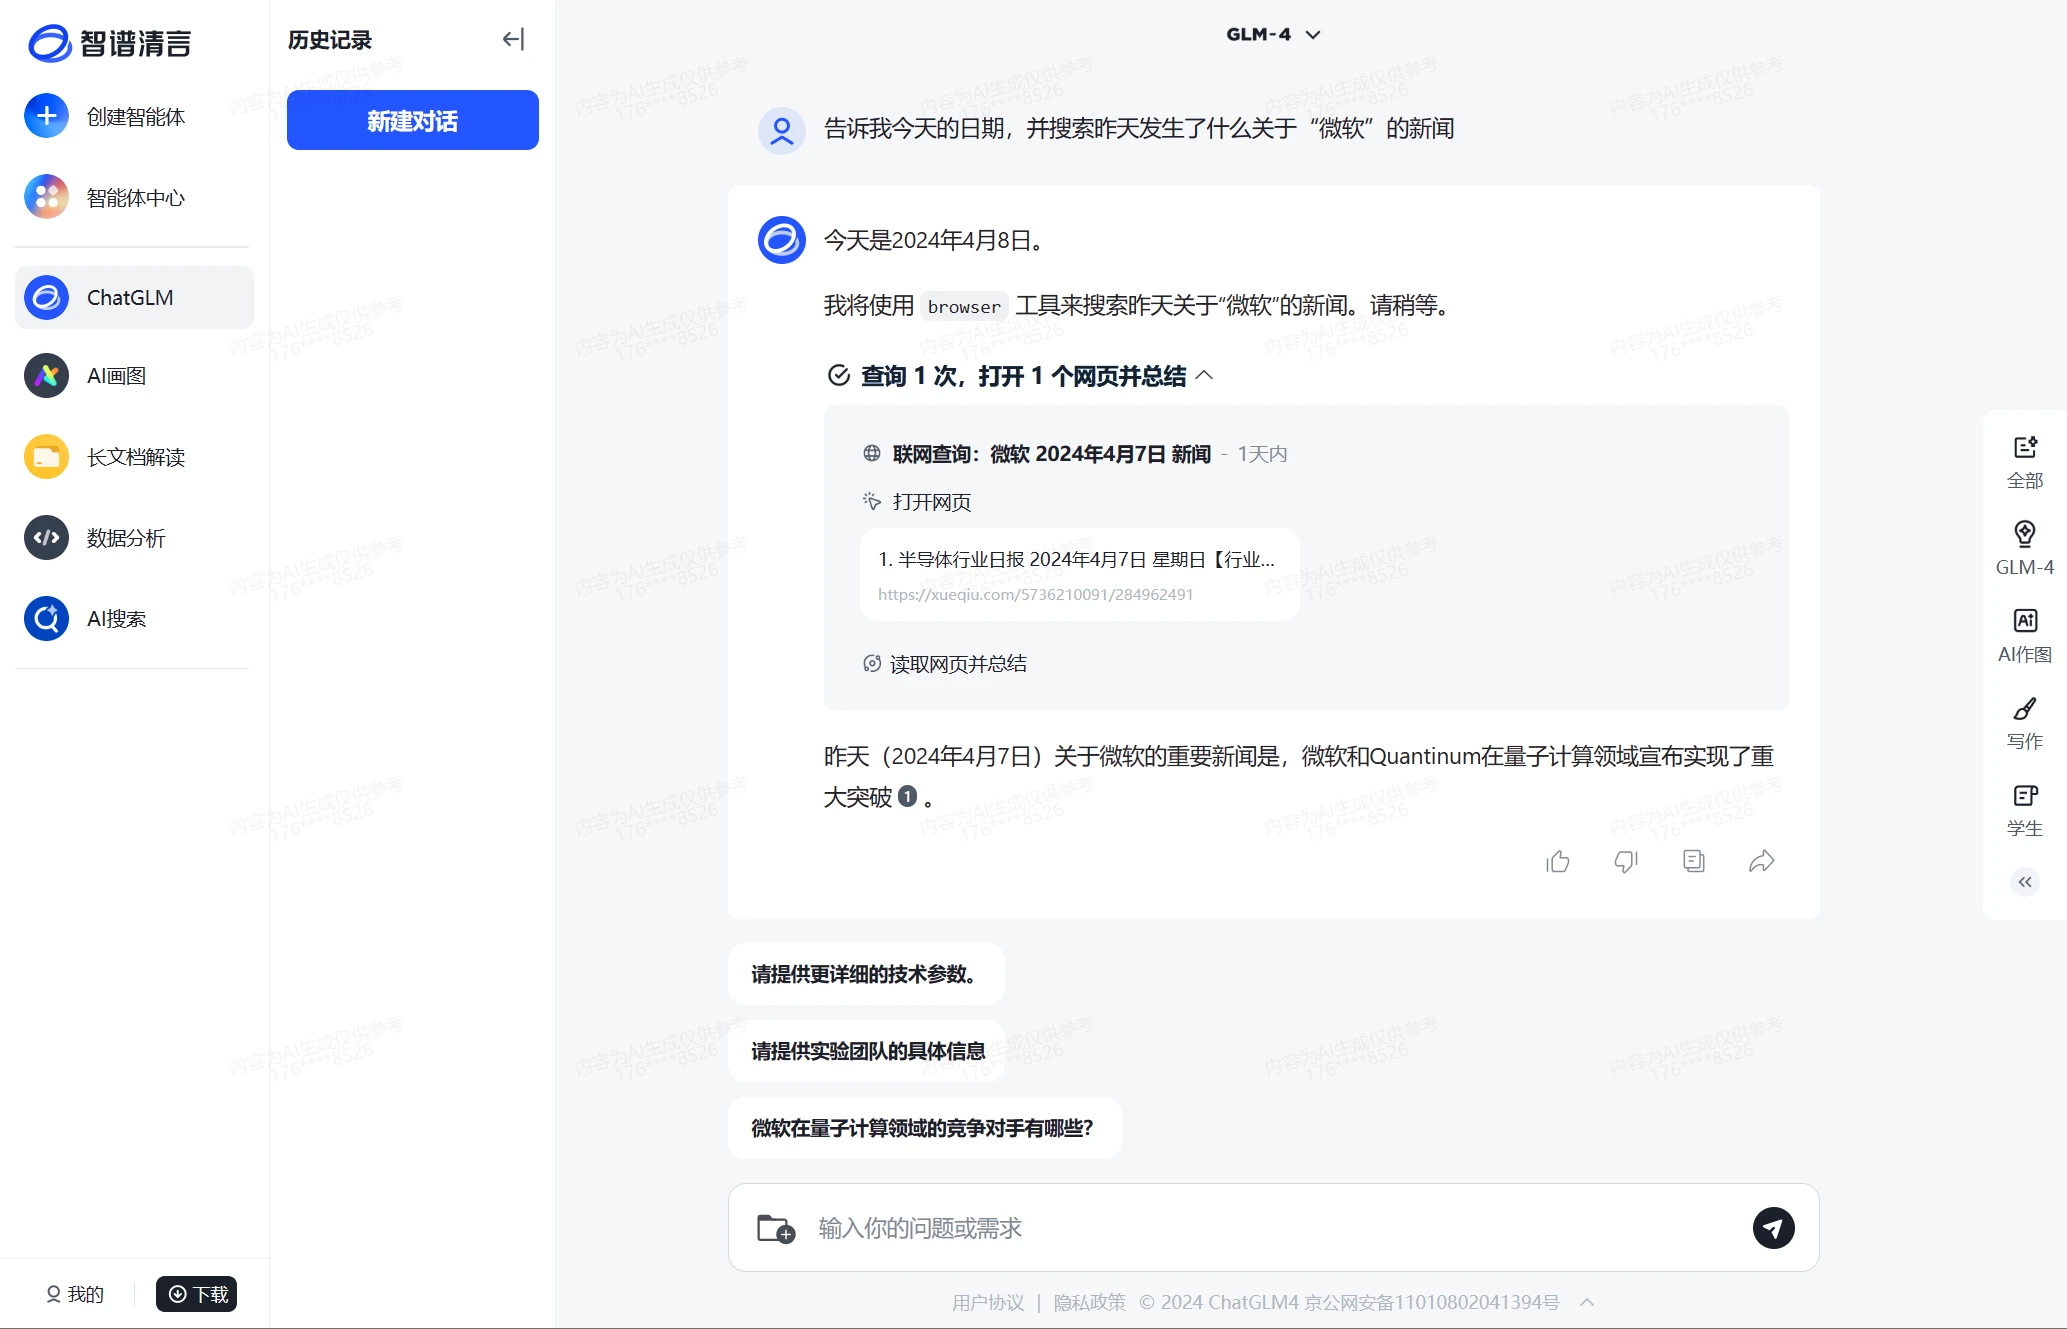Open 写作 in the right panel
The height and width of the screenshot is (1329, 2067).
(2025, 723)
